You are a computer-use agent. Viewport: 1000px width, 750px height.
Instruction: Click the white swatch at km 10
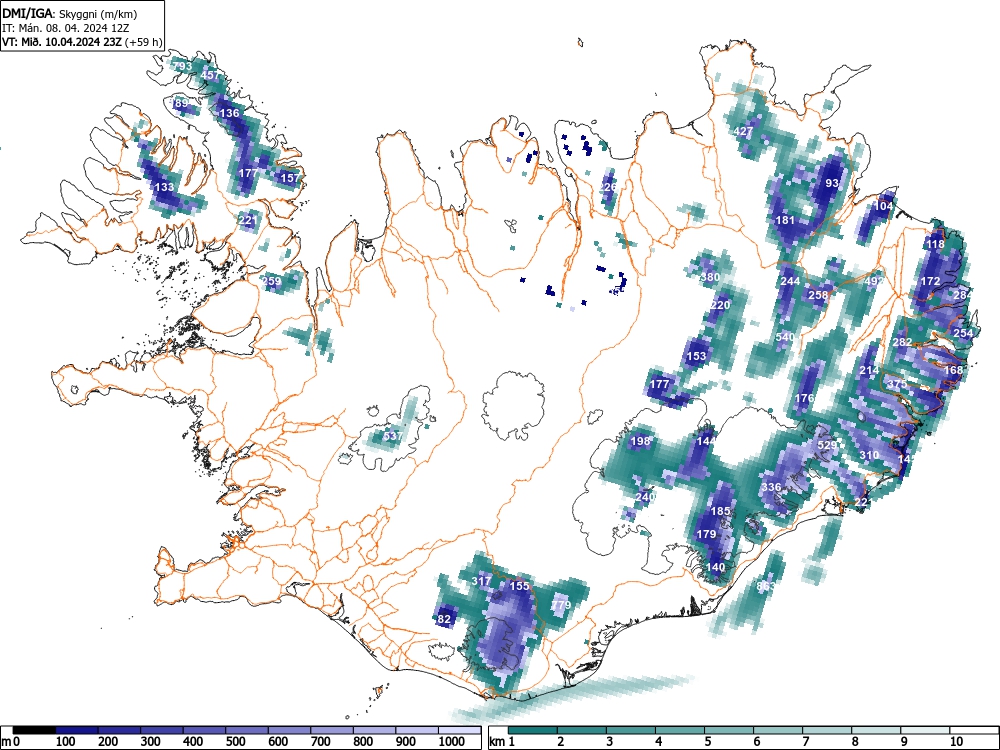(x=974, y=730)
